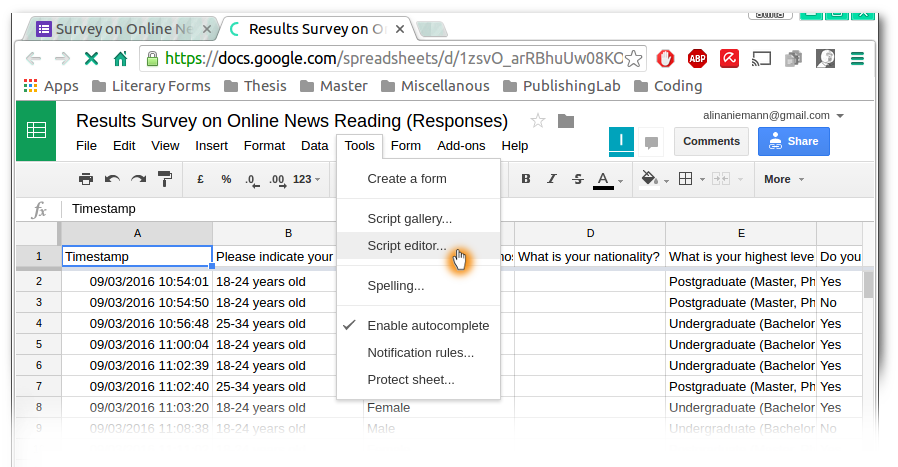Go back in browser history
Viewport: 898px width, 467px height.
pos(34,58)
